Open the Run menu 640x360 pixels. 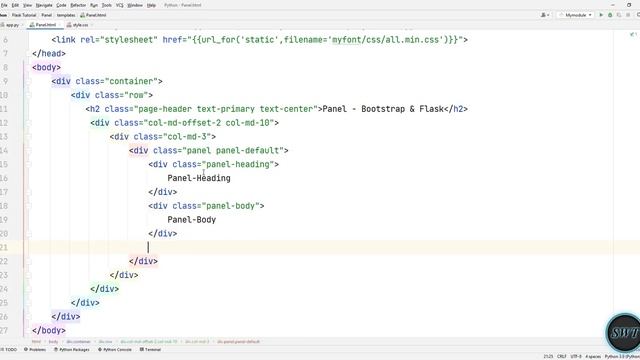[94, 5]
